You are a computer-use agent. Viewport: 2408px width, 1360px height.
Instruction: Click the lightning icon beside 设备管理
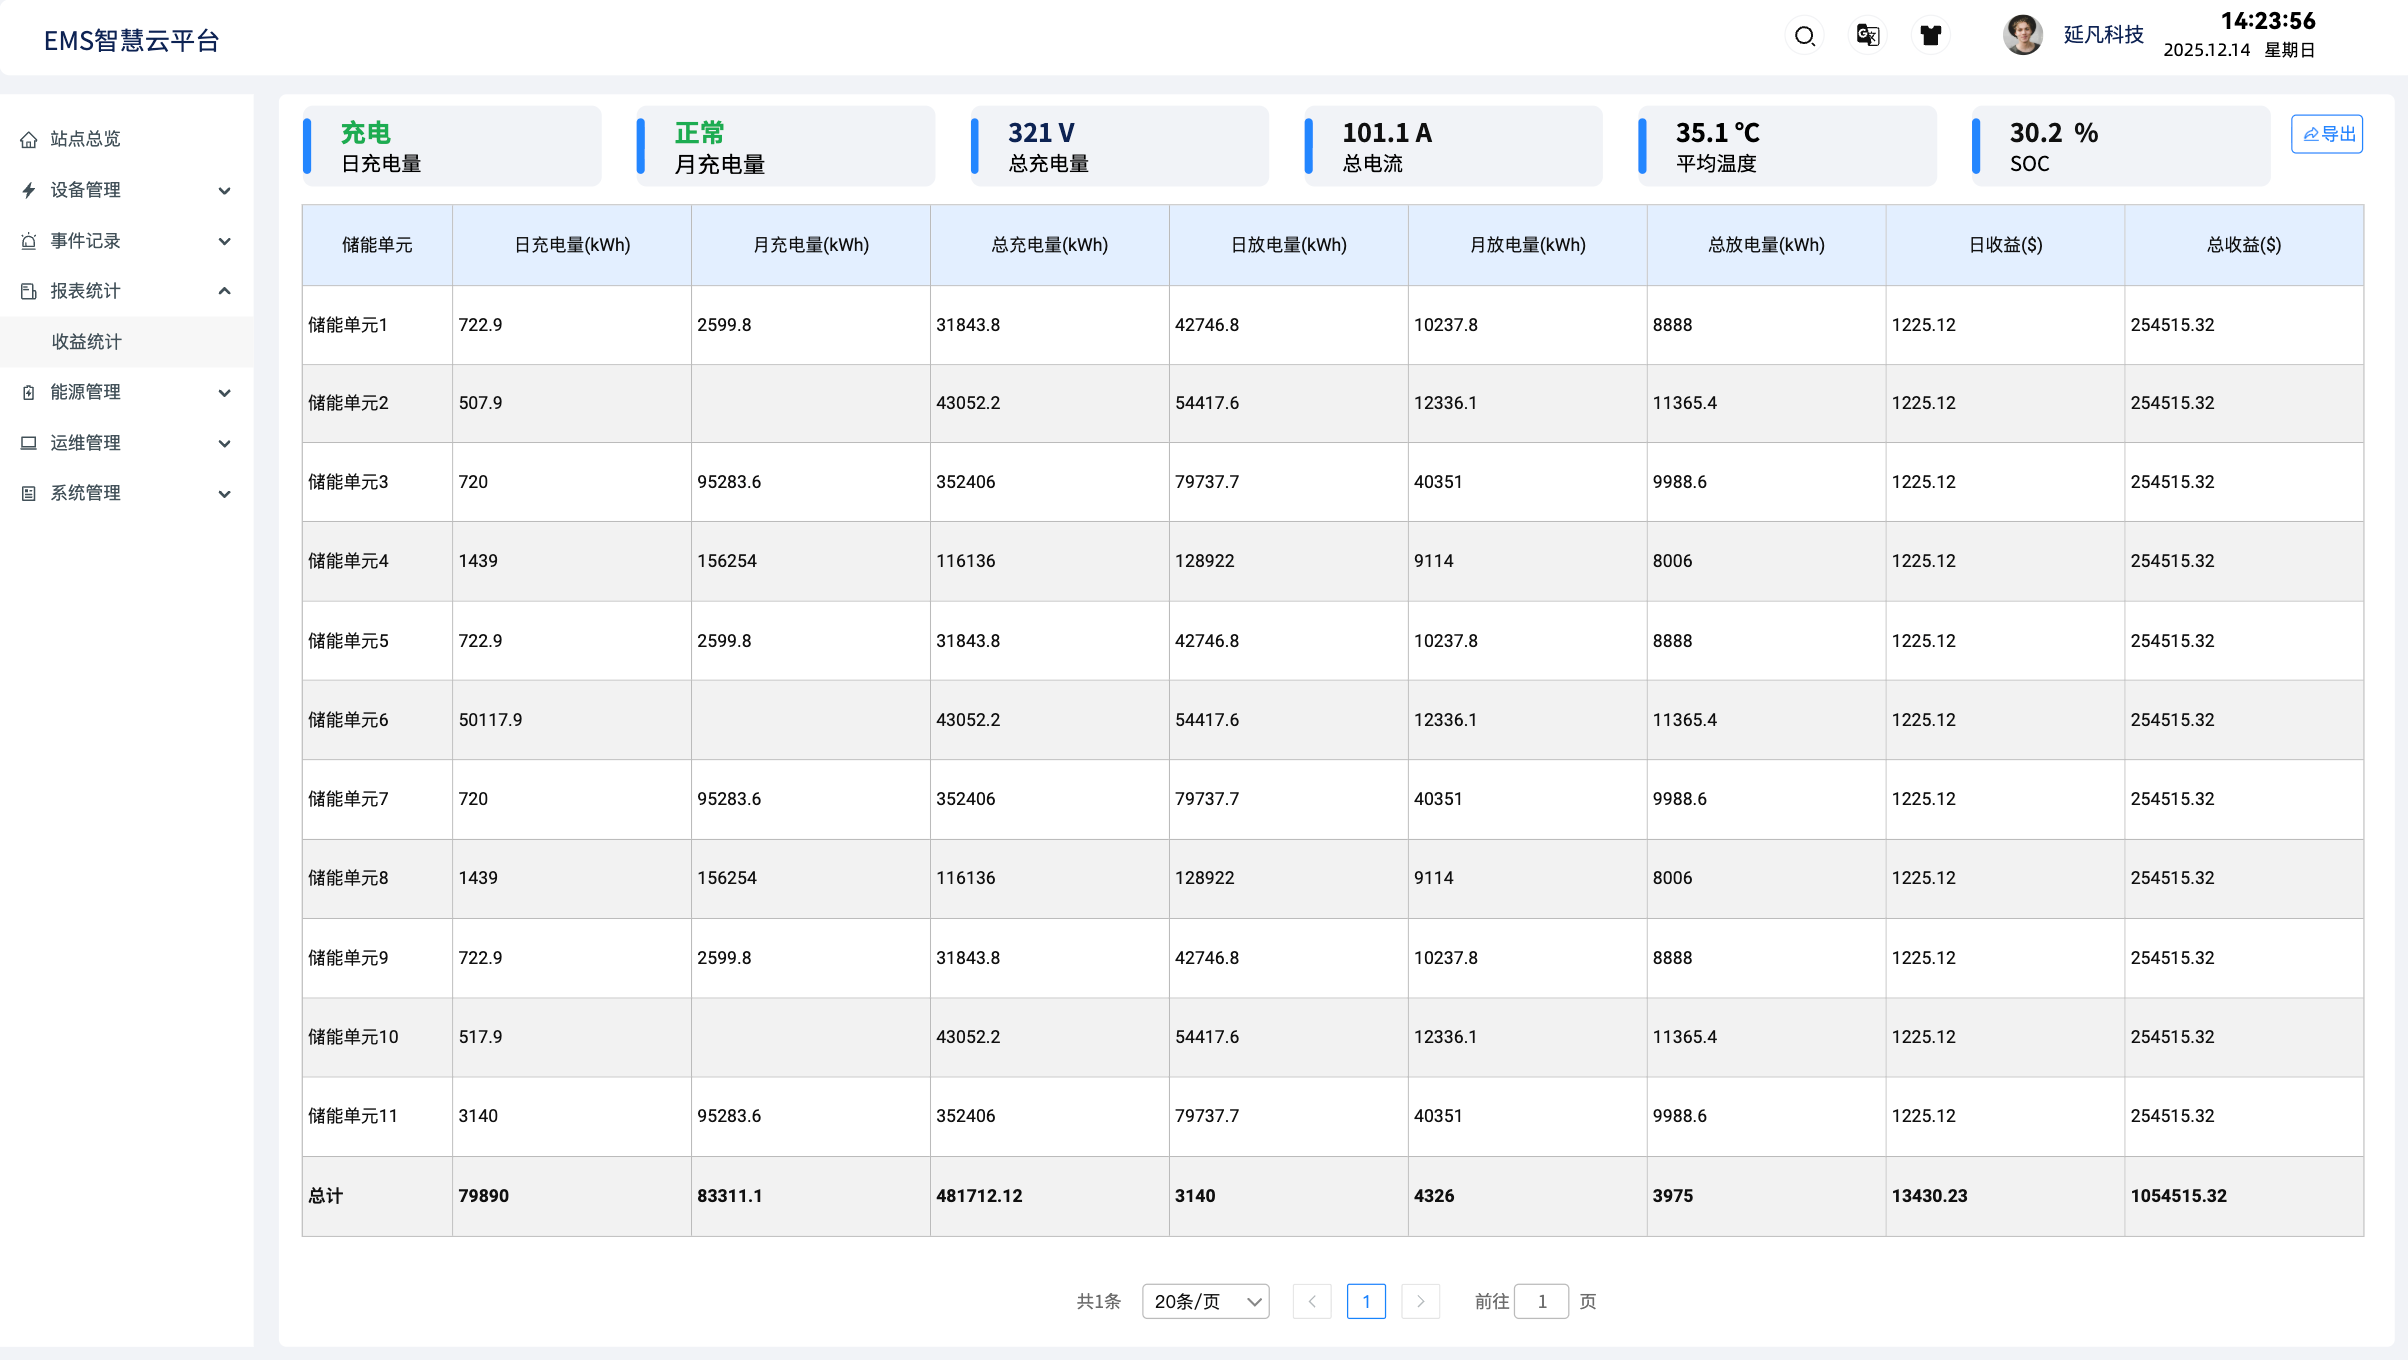[29, 190]
